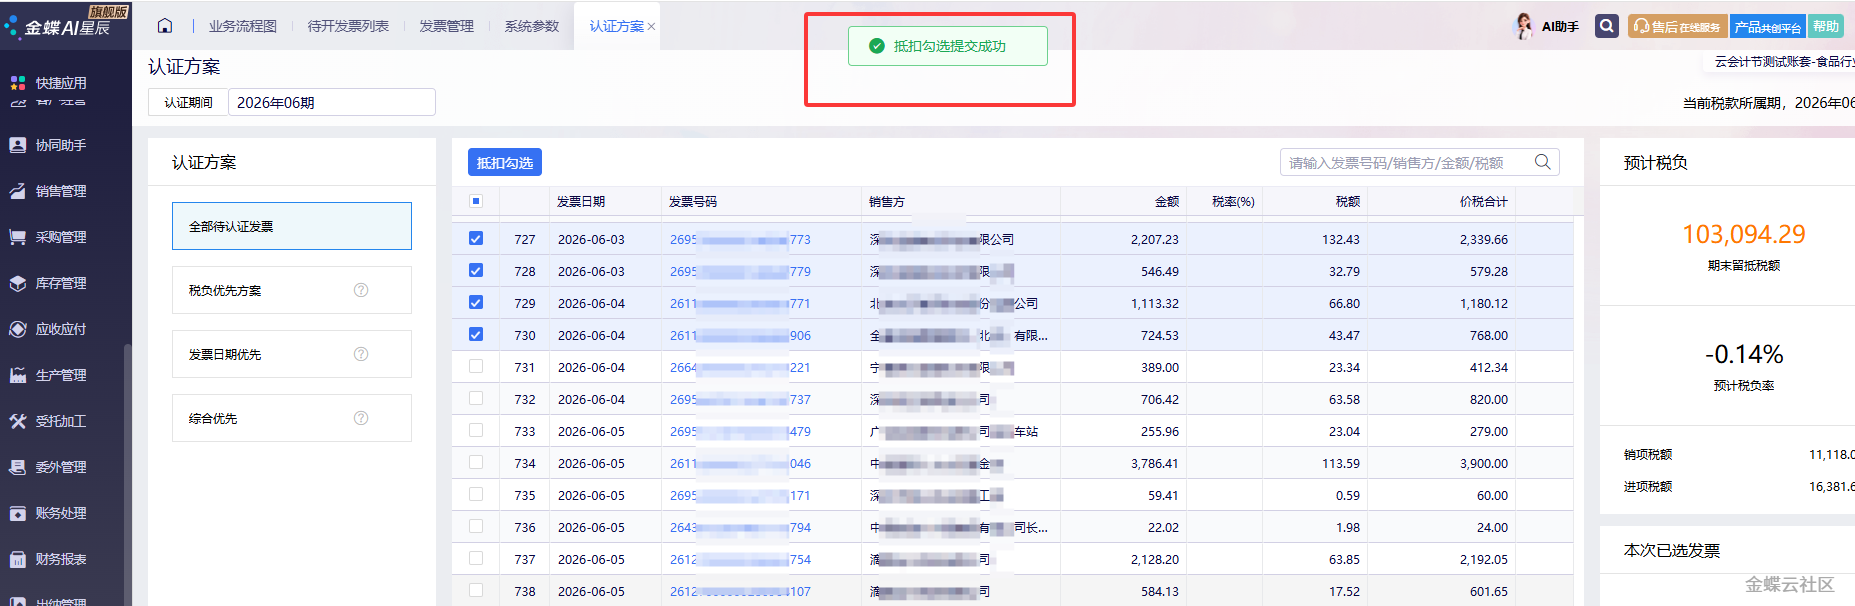Open invoice number link in row 729
This screenshot has width=1855, height=606.
[740, 303]
